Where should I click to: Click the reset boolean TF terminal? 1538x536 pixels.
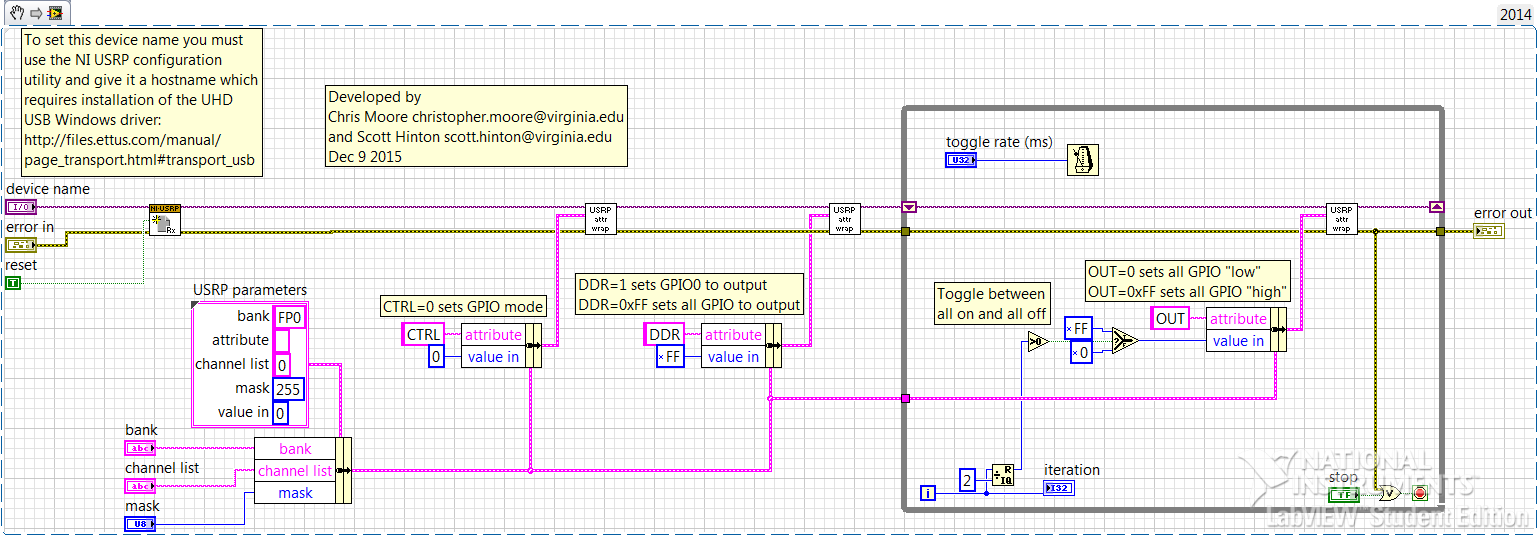14,283
